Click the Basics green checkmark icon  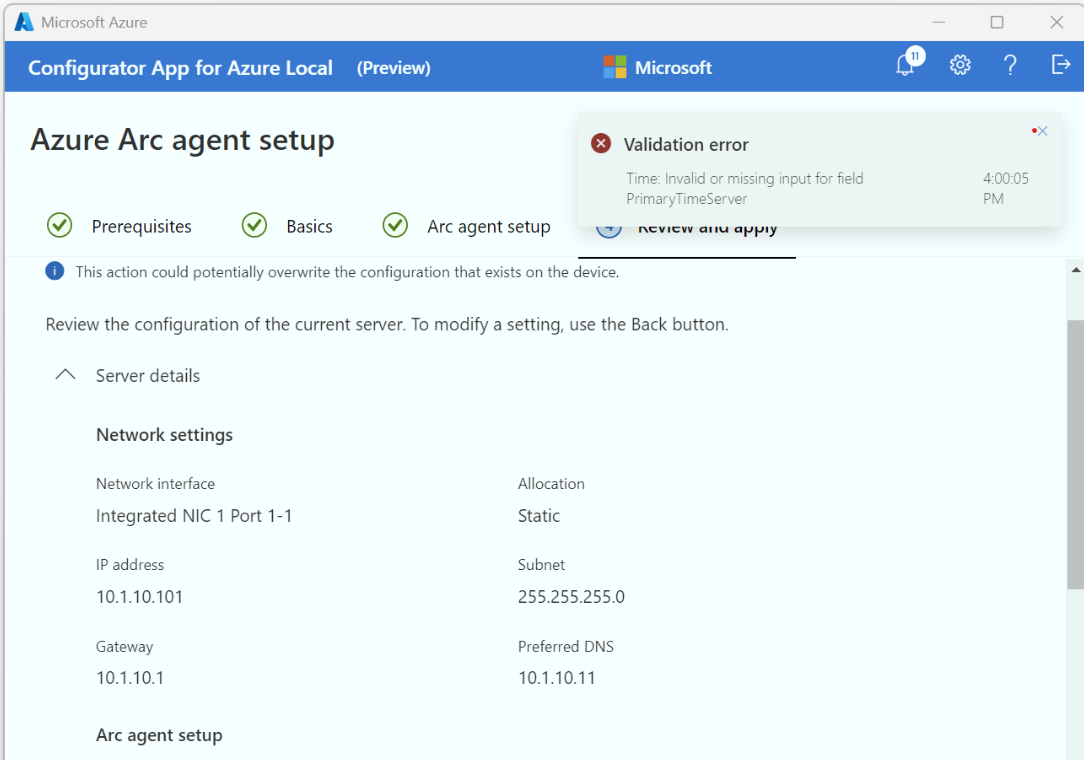254,225
